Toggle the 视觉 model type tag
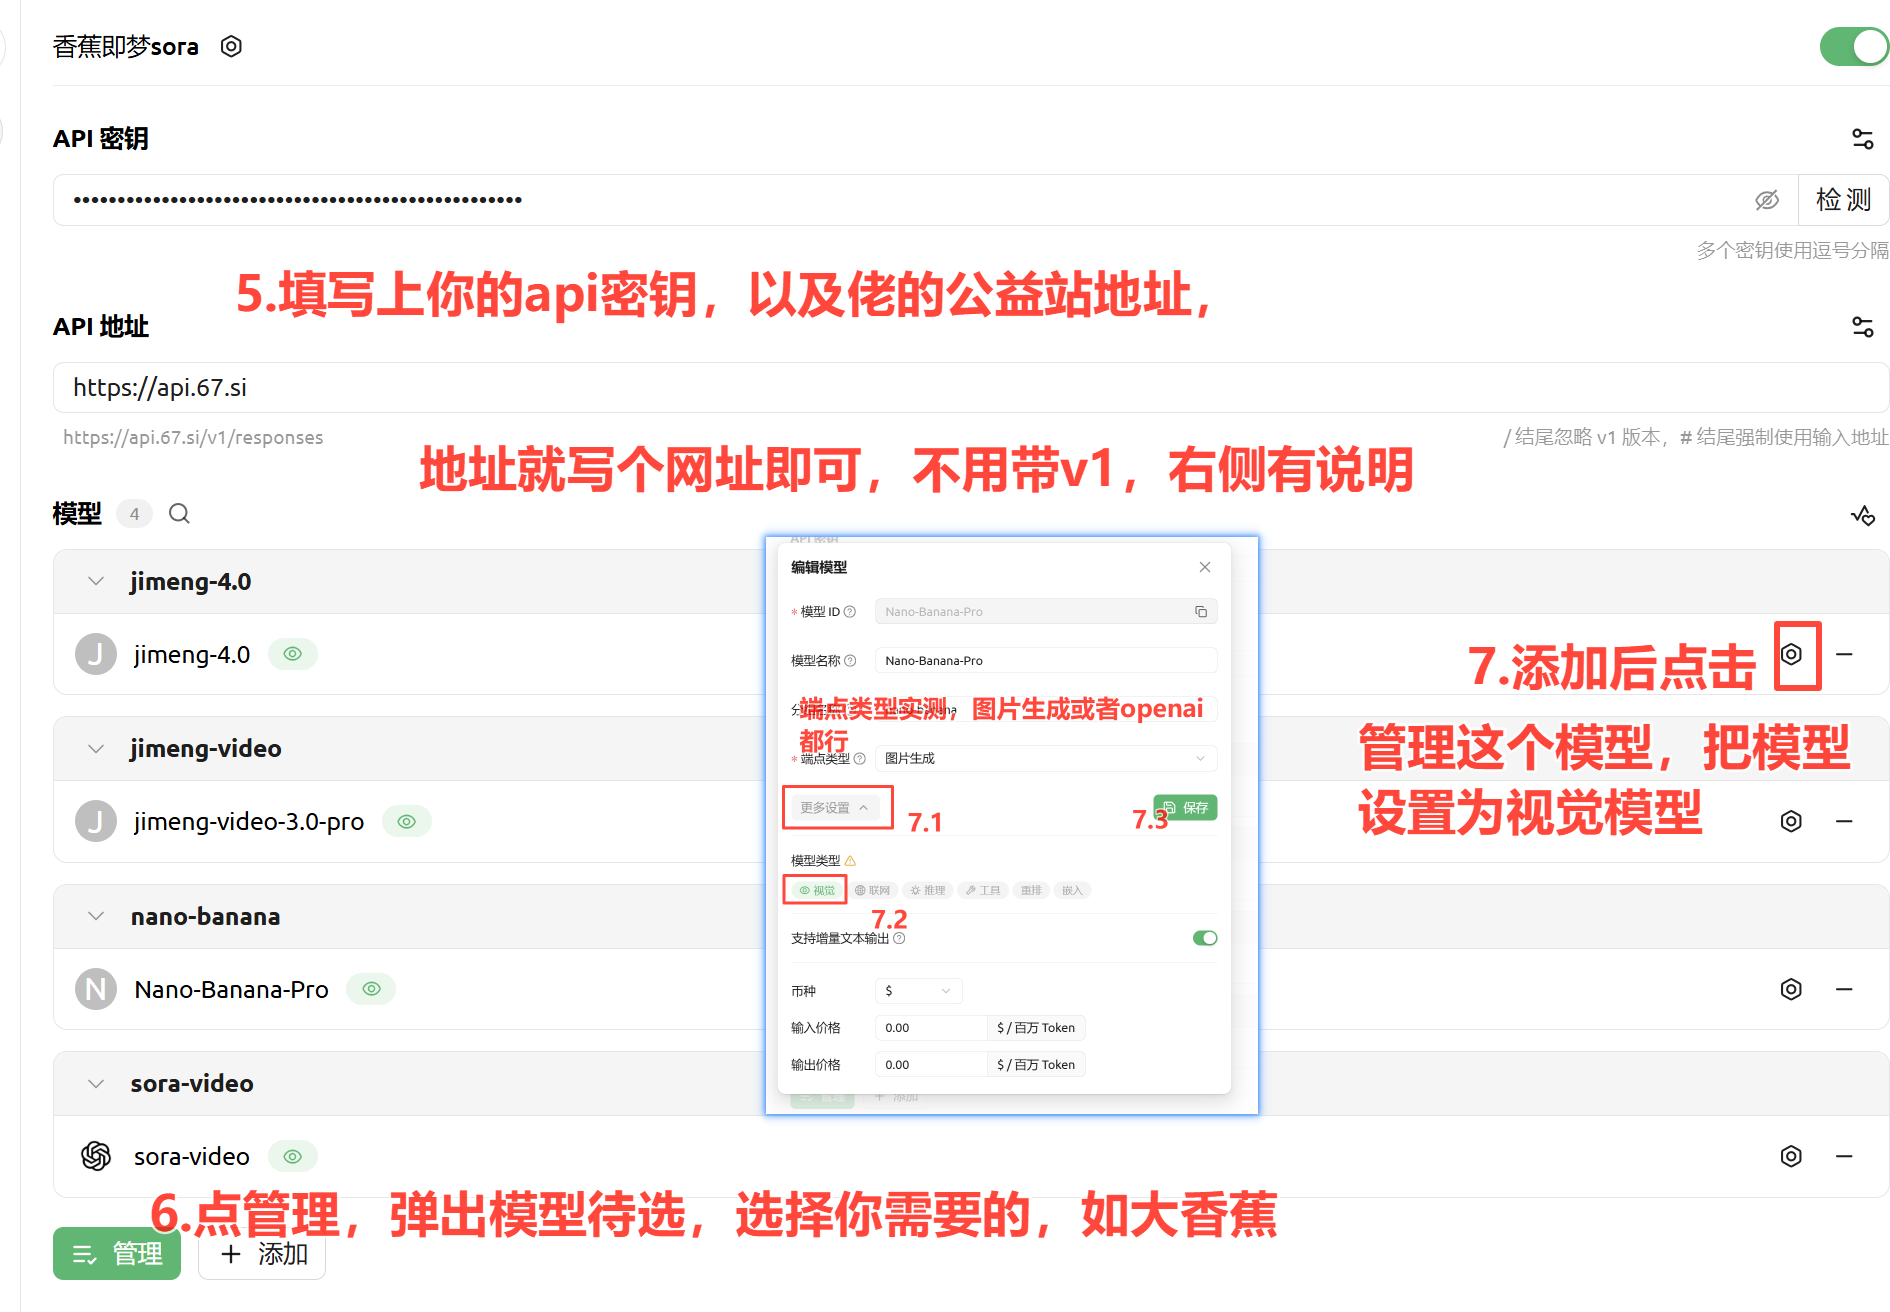 pyautogui.click(x=817, y=890)
